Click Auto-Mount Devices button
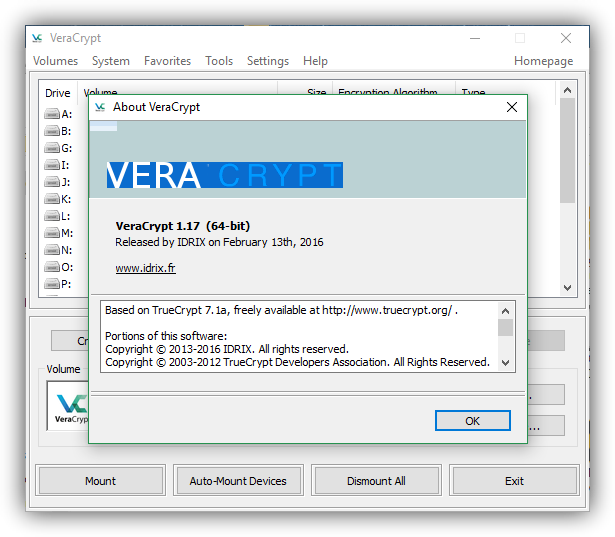 pos(238,481)
